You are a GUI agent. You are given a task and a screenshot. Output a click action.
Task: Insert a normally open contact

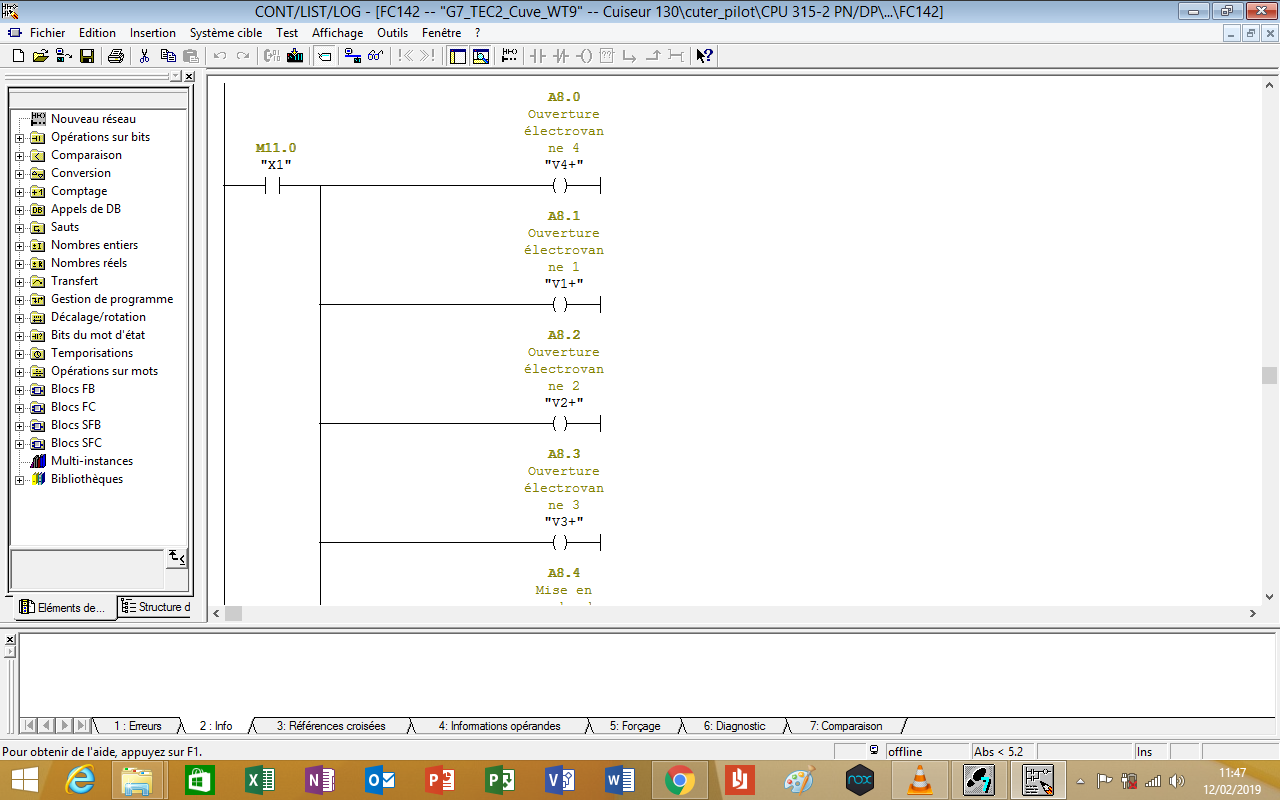tap(538, 56)
